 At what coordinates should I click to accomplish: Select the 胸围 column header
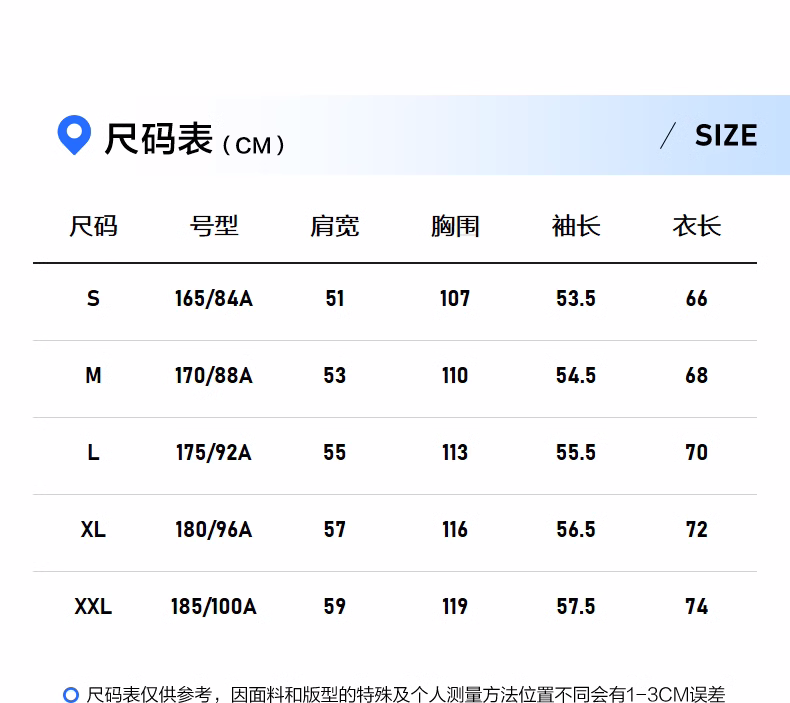(455, 226)
